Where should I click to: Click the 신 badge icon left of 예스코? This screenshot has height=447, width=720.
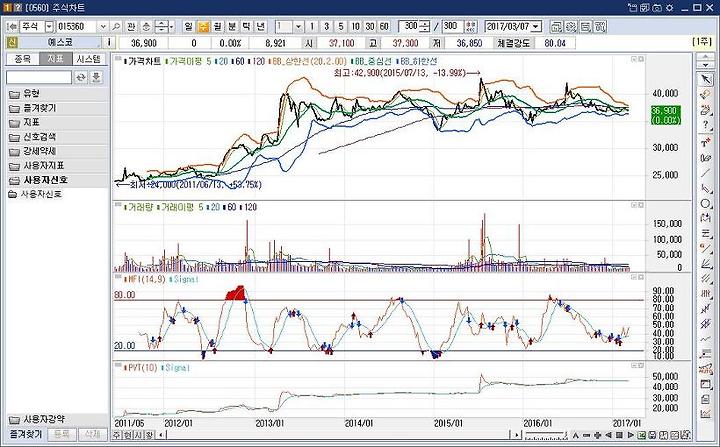coord(12,43)
